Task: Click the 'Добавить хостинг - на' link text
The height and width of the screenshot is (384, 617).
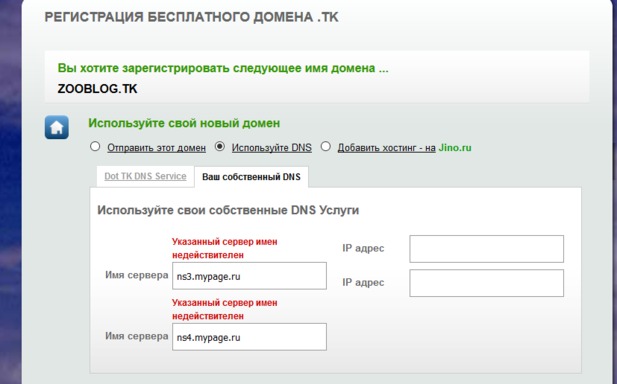Action: point(386,148)
